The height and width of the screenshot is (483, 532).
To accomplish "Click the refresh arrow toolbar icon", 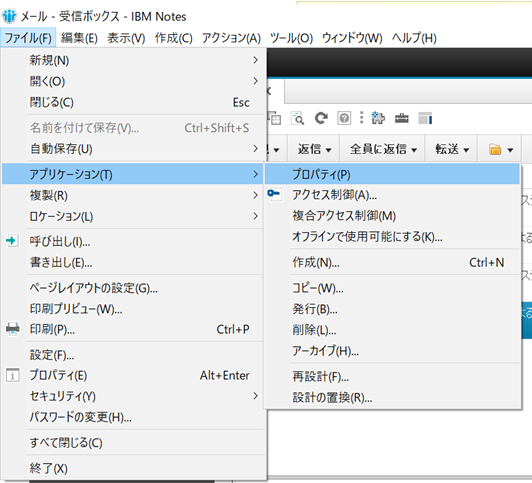I will pos(321,118).
